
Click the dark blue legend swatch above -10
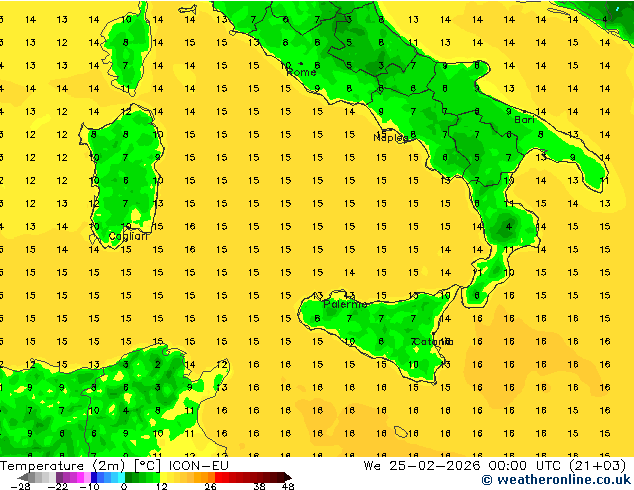(94, 477)
